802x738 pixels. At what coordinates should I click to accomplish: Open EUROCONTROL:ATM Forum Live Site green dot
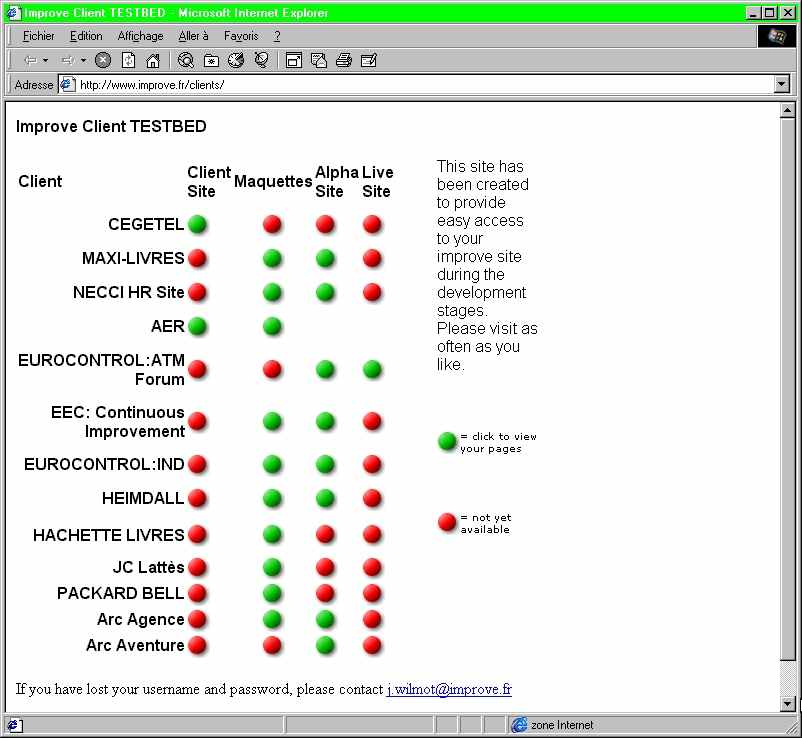[x=372, y=369]
